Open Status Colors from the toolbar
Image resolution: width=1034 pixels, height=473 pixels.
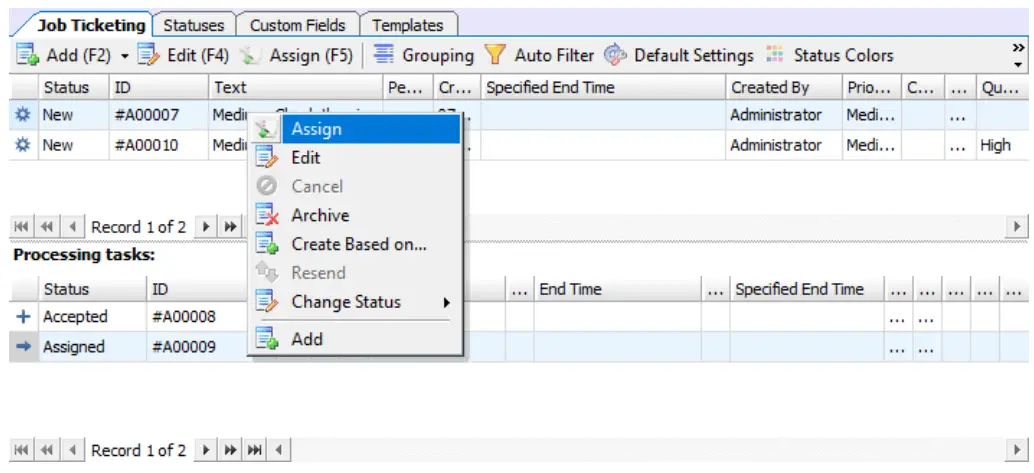pyautogui.click(x=830, y=55)
